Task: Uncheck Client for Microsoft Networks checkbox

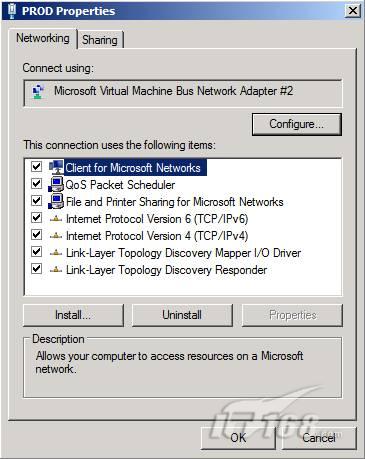Action: [36, 167]
